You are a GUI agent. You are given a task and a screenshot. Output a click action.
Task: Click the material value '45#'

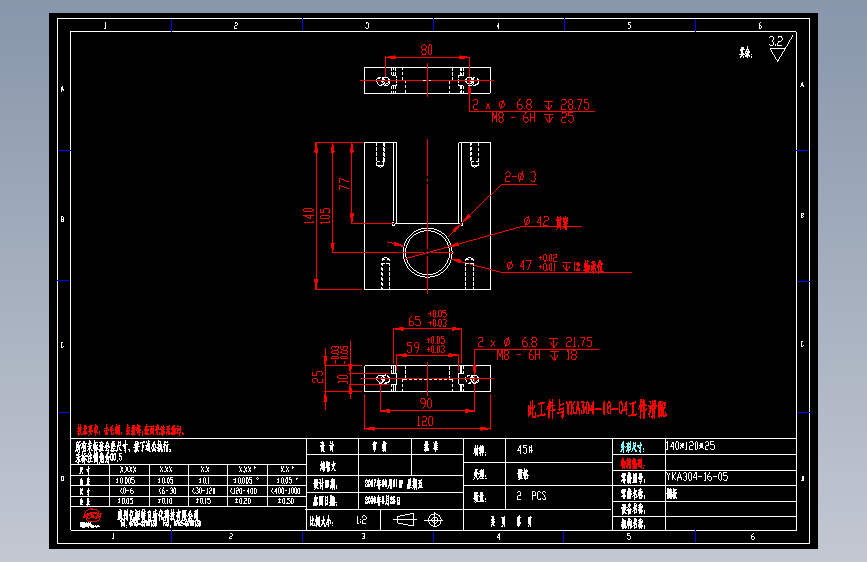tap(525, 450)
